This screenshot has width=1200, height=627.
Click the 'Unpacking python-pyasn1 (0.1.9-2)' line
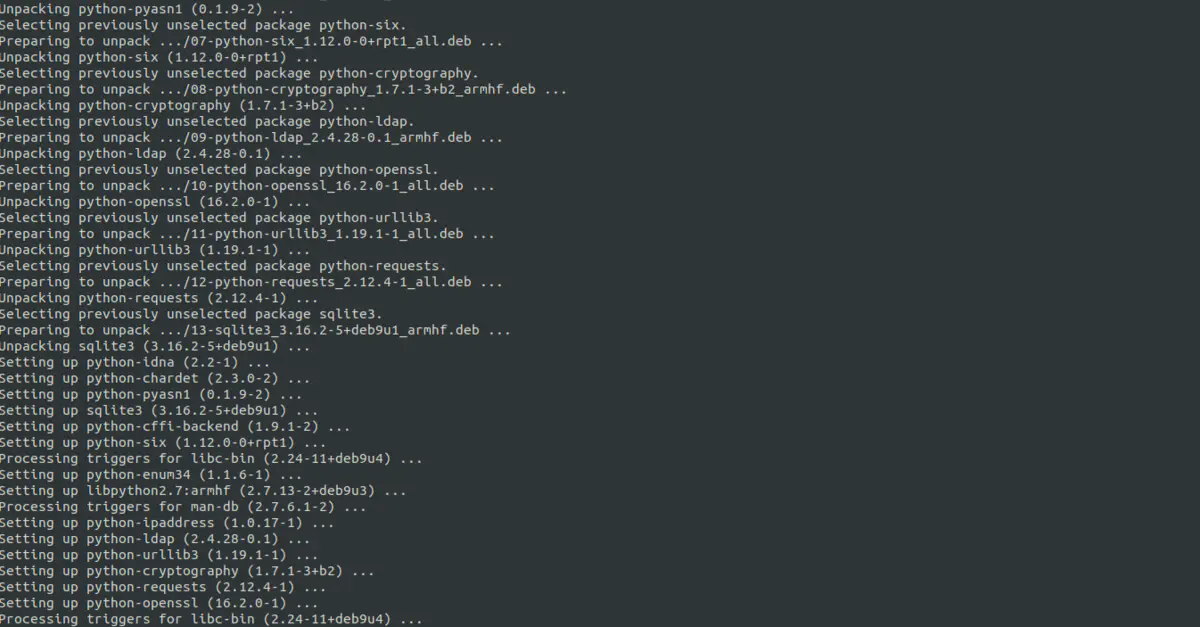pyautogui.click(x=139, y=9)
